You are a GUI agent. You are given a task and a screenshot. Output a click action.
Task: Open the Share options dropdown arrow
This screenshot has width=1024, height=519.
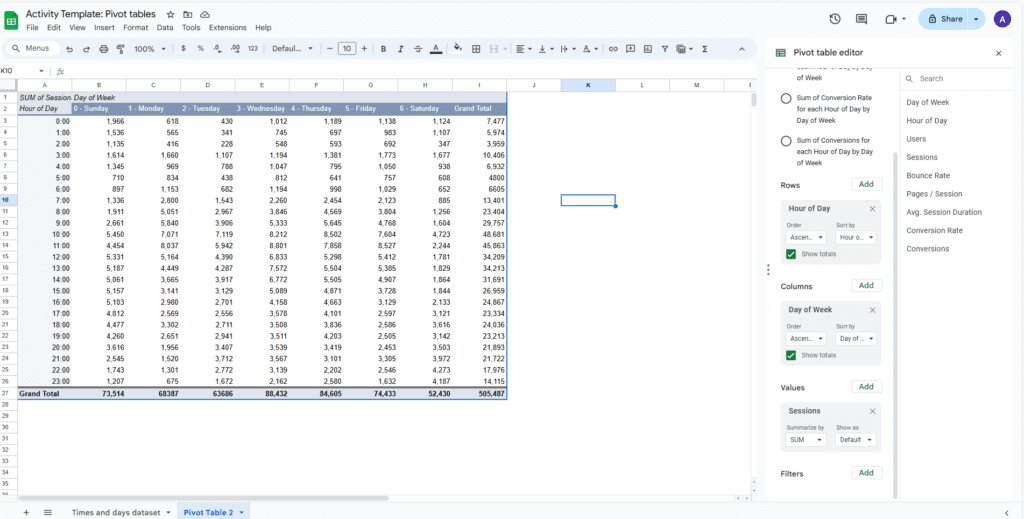point(976,19)
